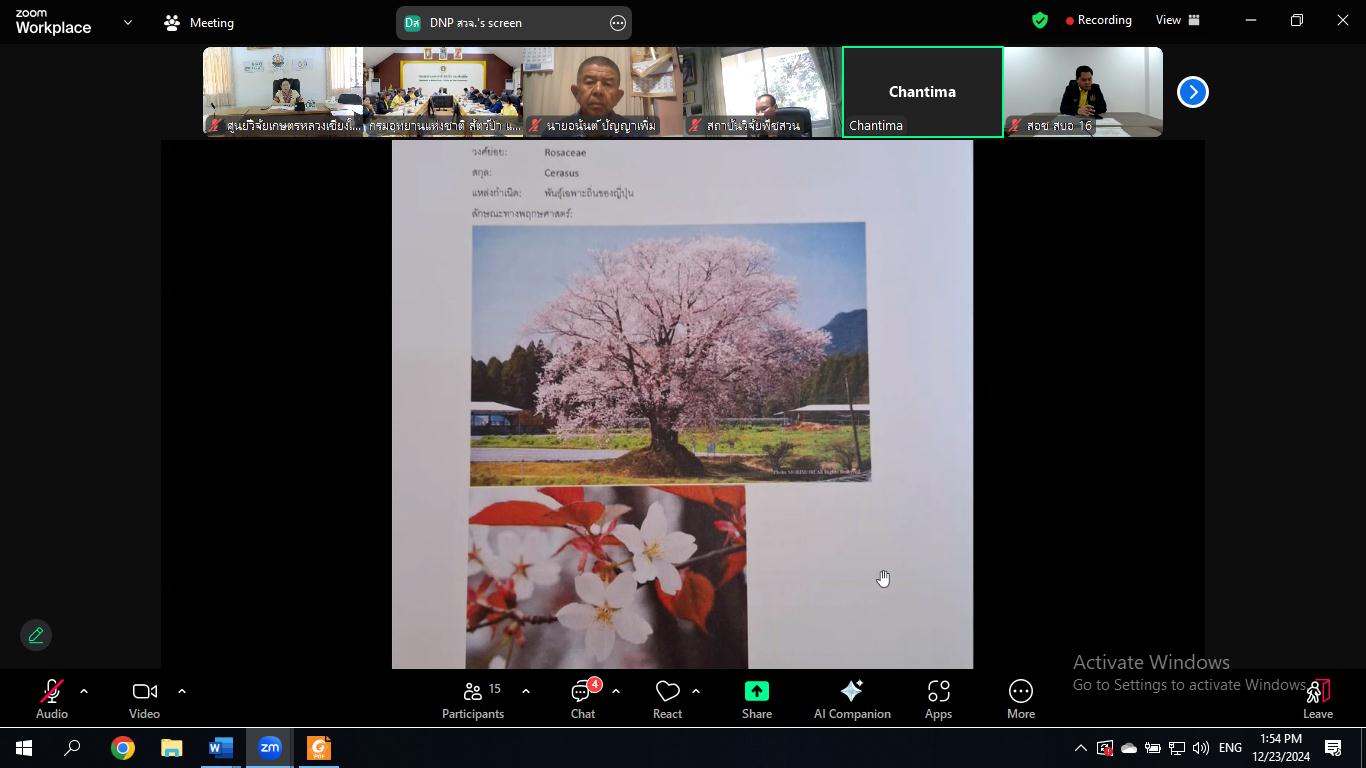The width and height of the screenshot is (1366, 768).
Task: Expand video options arrow beside Video
Action: tap(181, 691)
